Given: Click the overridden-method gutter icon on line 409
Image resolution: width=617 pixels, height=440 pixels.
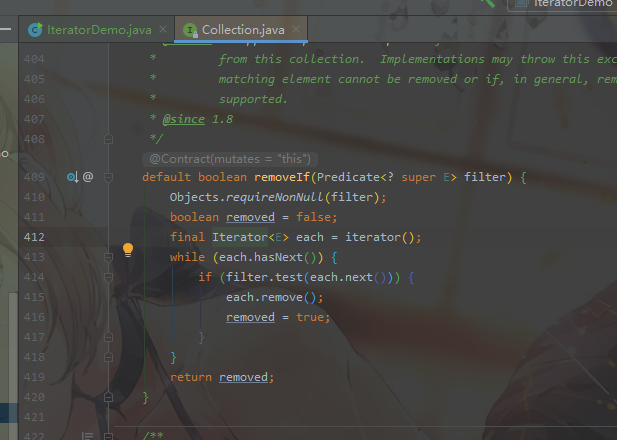Looking at the screenshot, I should point(72,177).
